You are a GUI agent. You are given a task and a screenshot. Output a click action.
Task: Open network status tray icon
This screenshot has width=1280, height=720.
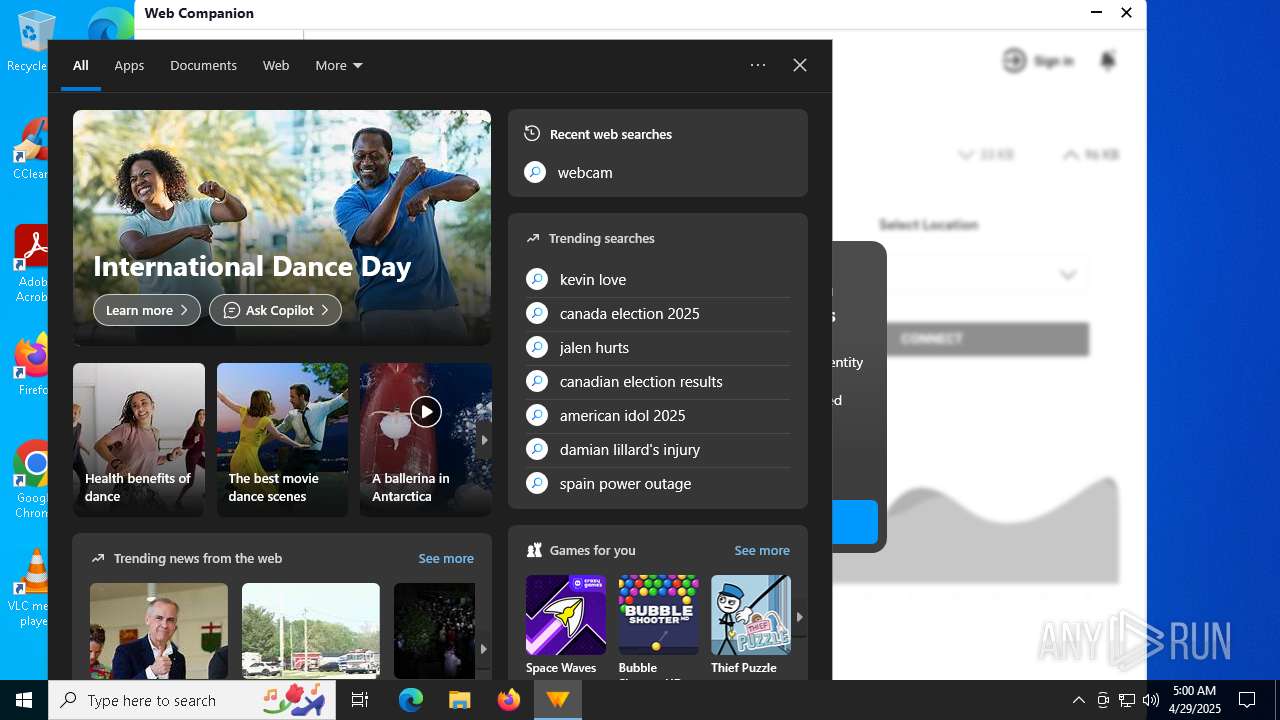click(x=1127, y=700)
